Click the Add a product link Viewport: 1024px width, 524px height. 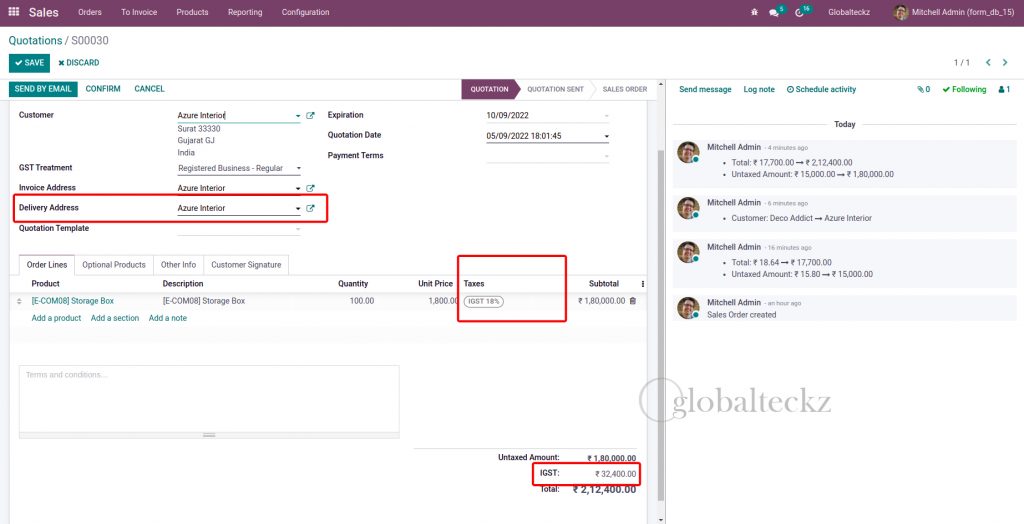[56, 318]
